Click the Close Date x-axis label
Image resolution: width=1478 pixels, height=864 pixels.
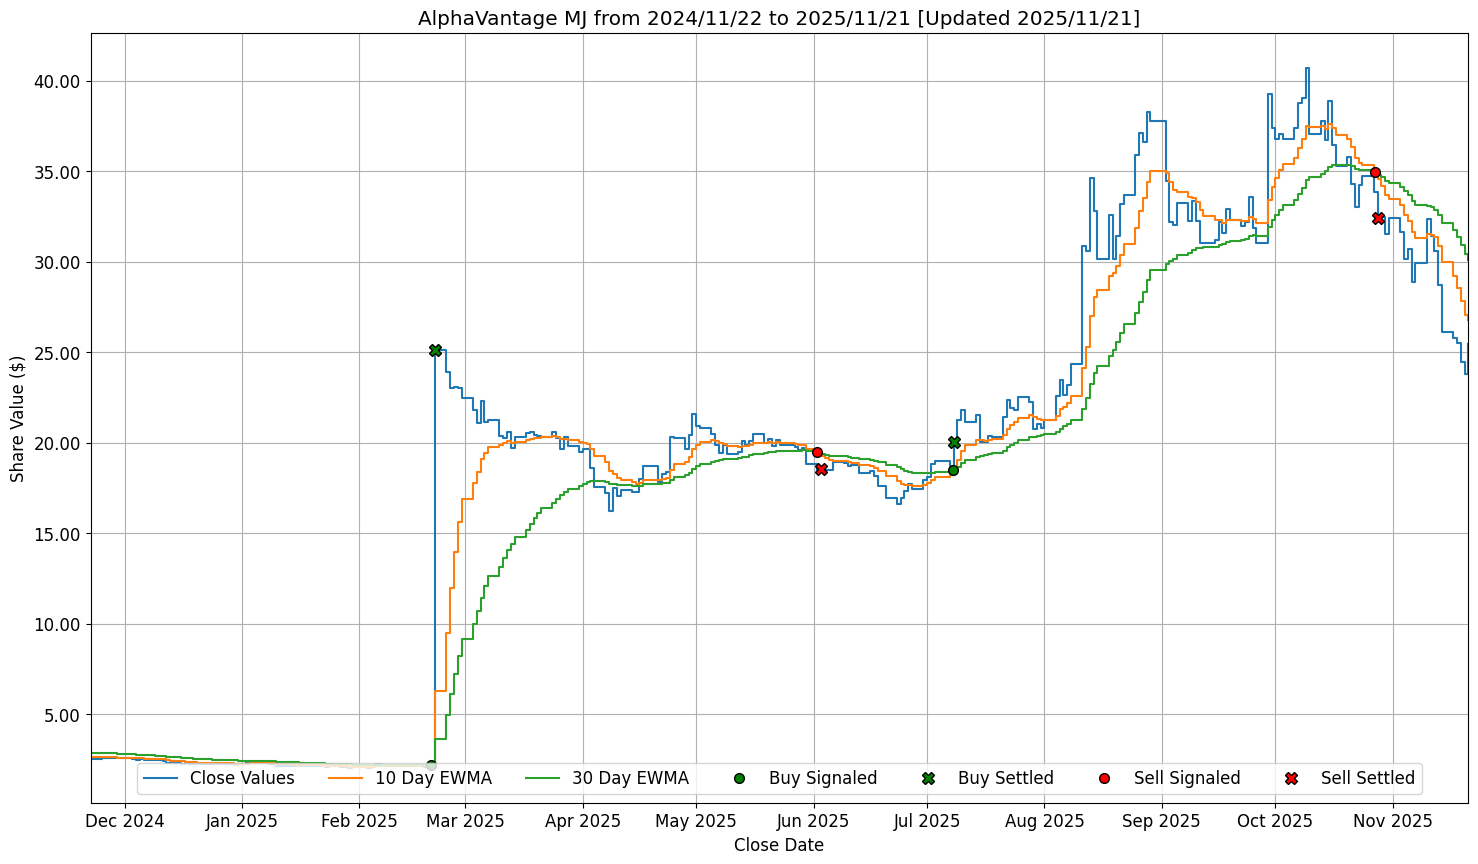(778, 845)
